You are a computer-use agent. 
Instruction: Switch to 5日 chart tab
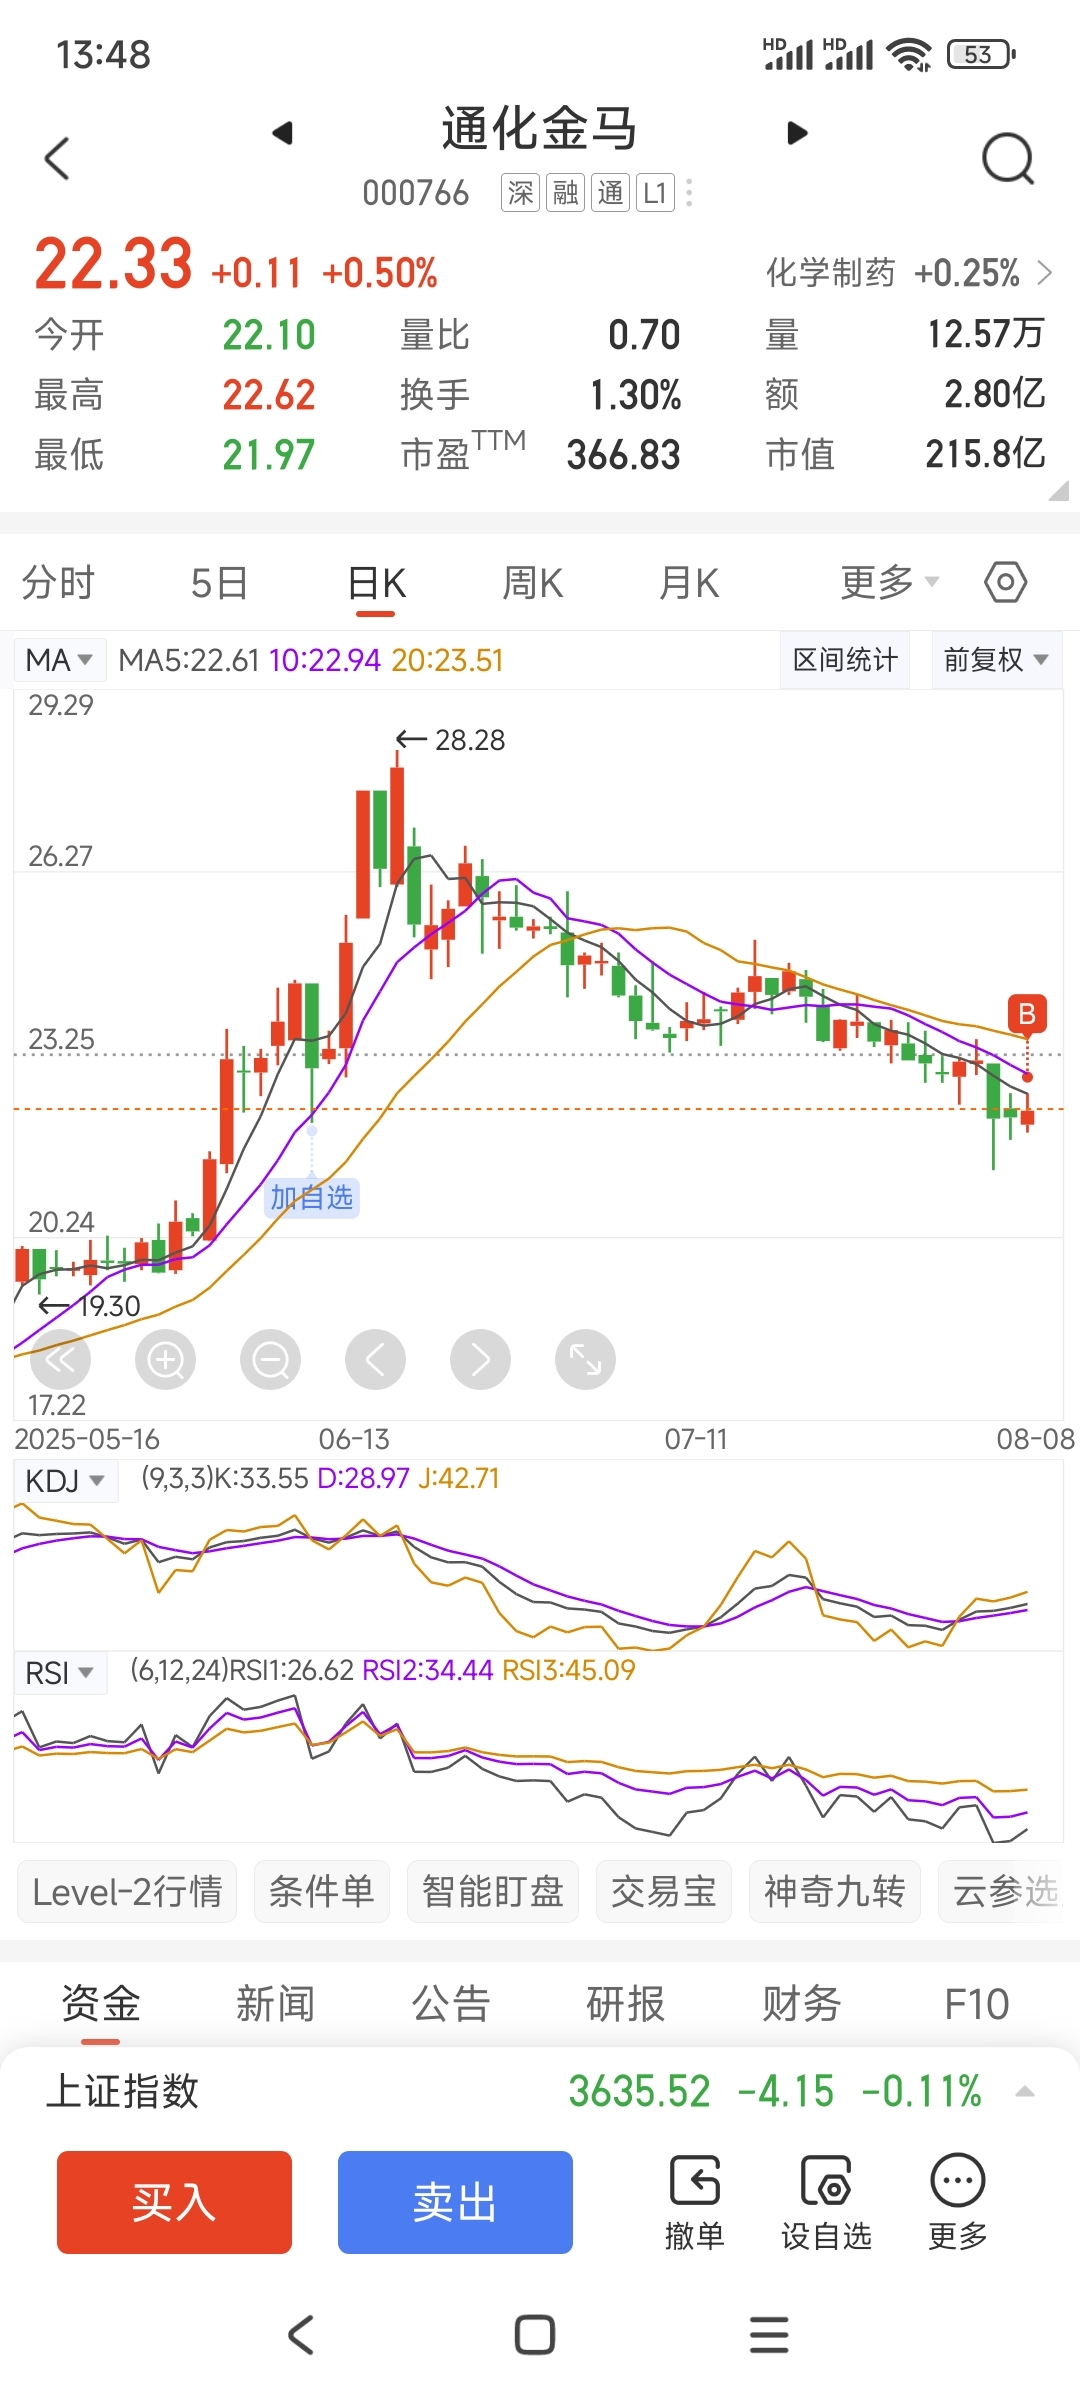(x=219, y=582)
